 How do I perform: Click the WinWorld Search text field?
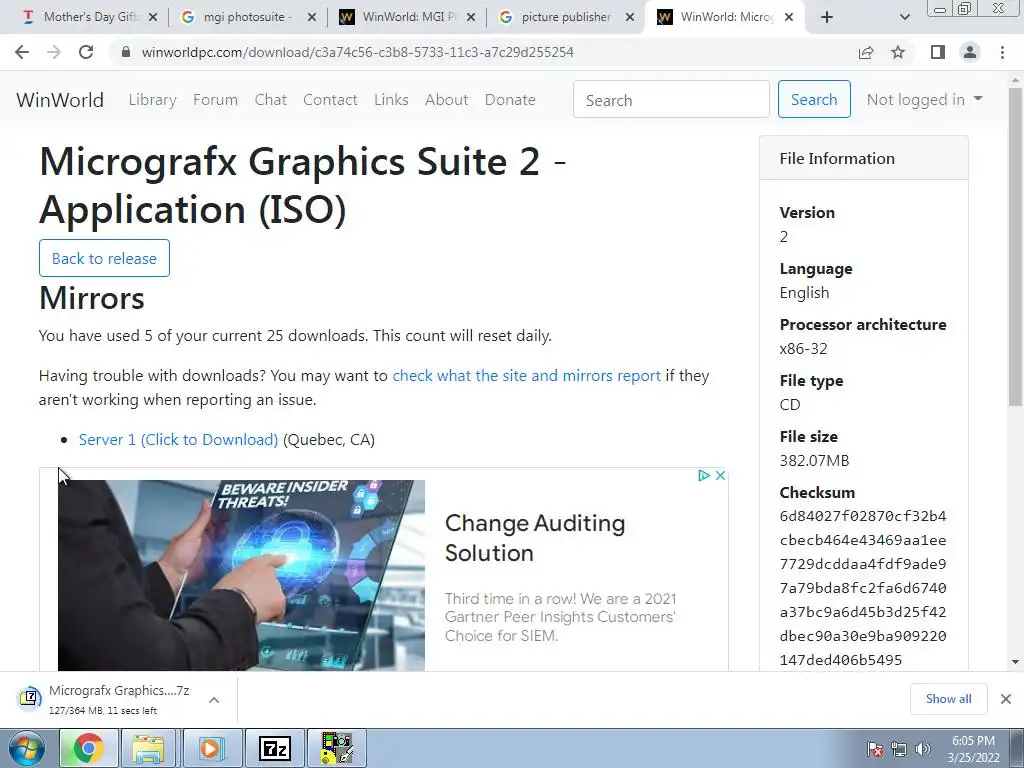click(671, 99)
